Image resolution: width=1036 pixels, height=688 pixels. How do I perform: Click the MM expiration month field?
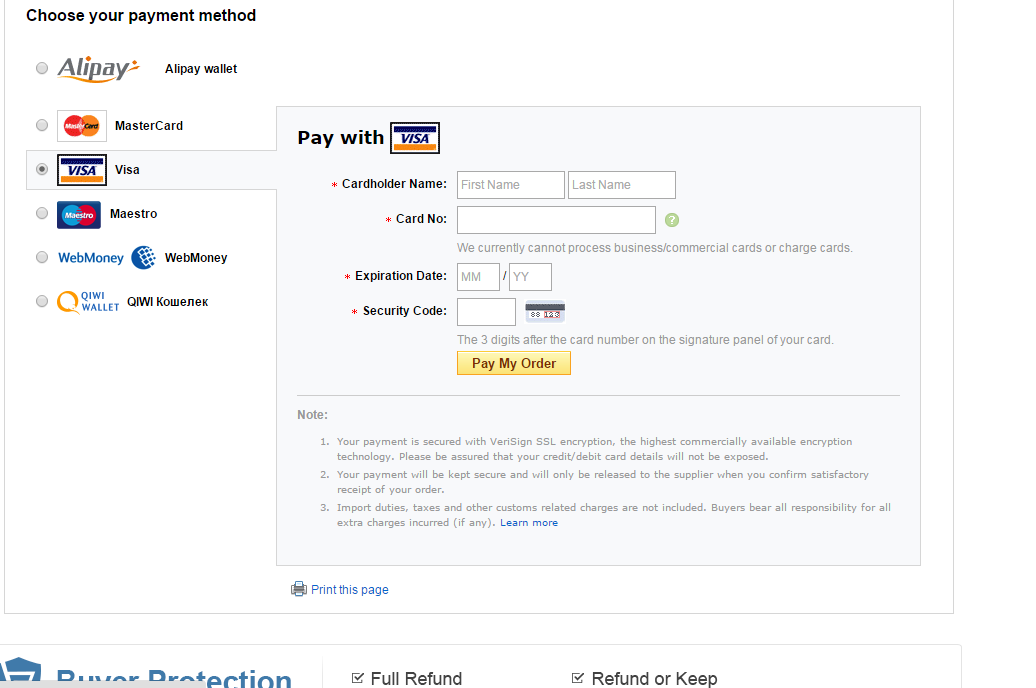[x=478, y=277]
